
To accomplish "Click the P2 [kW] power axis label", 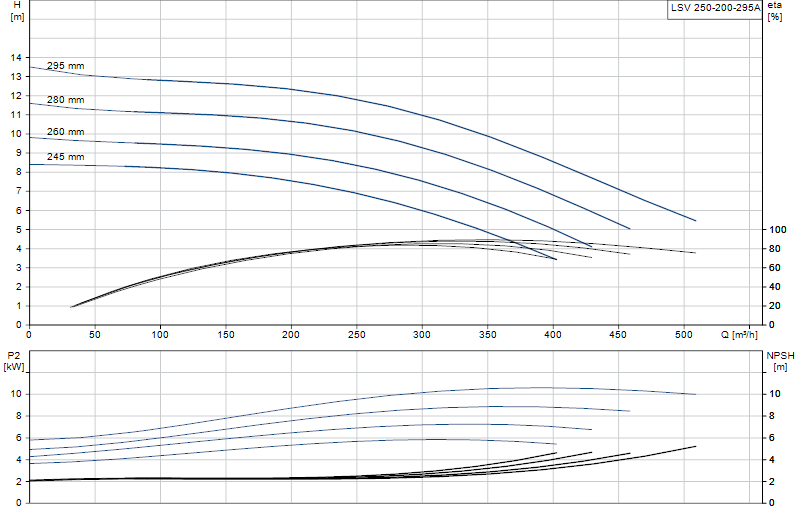I will (x=14, y=361).
